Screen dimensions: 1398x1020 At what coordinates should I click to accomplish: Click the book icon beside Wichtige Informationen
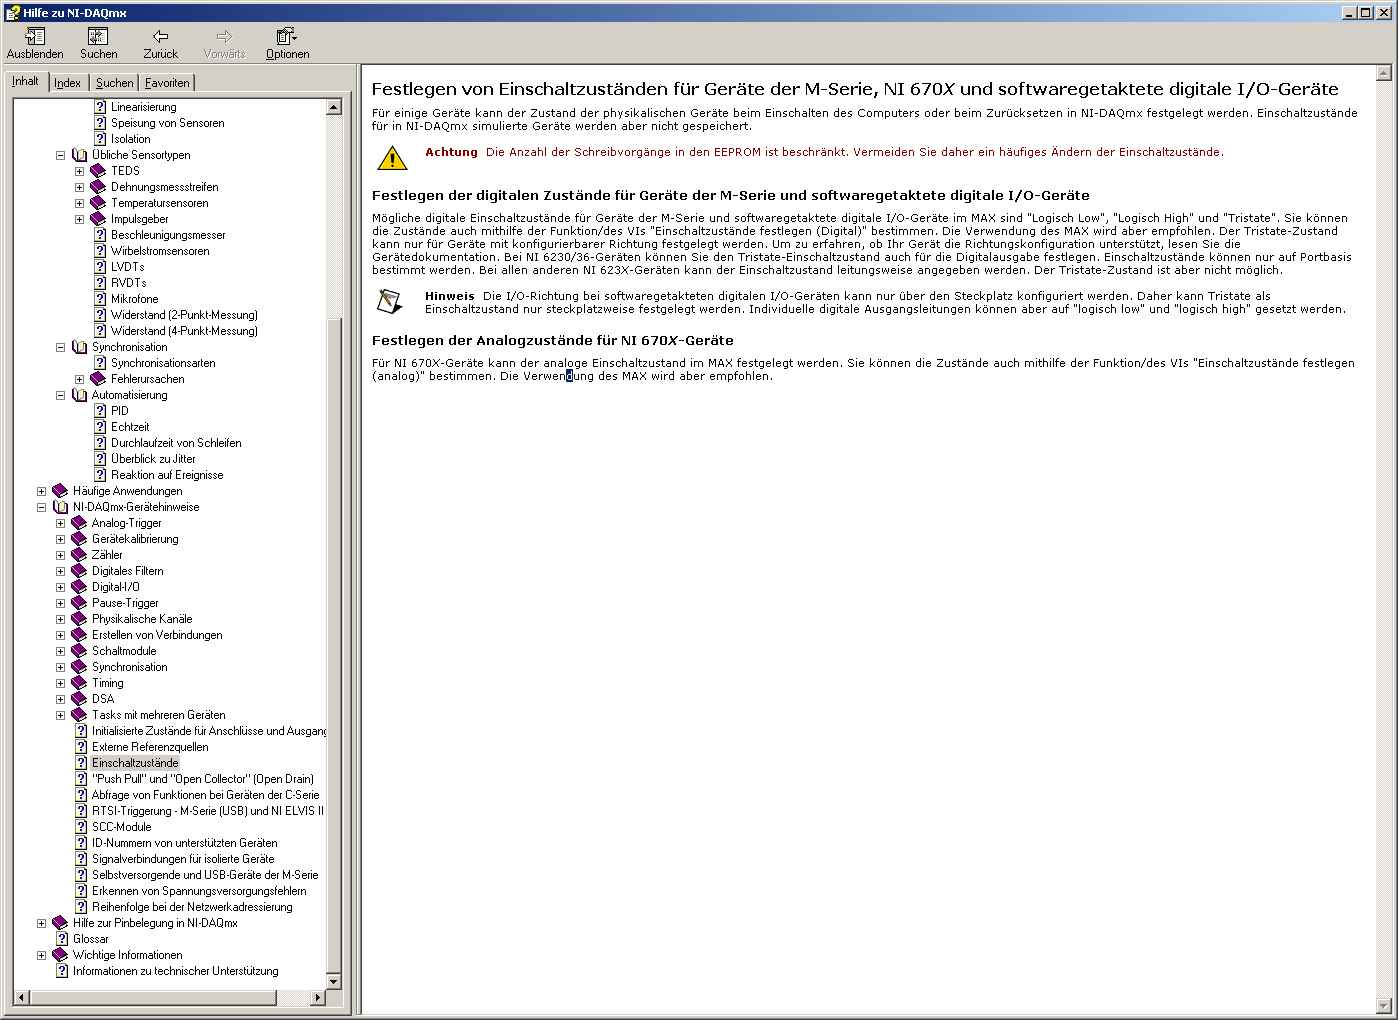point(60,955)
